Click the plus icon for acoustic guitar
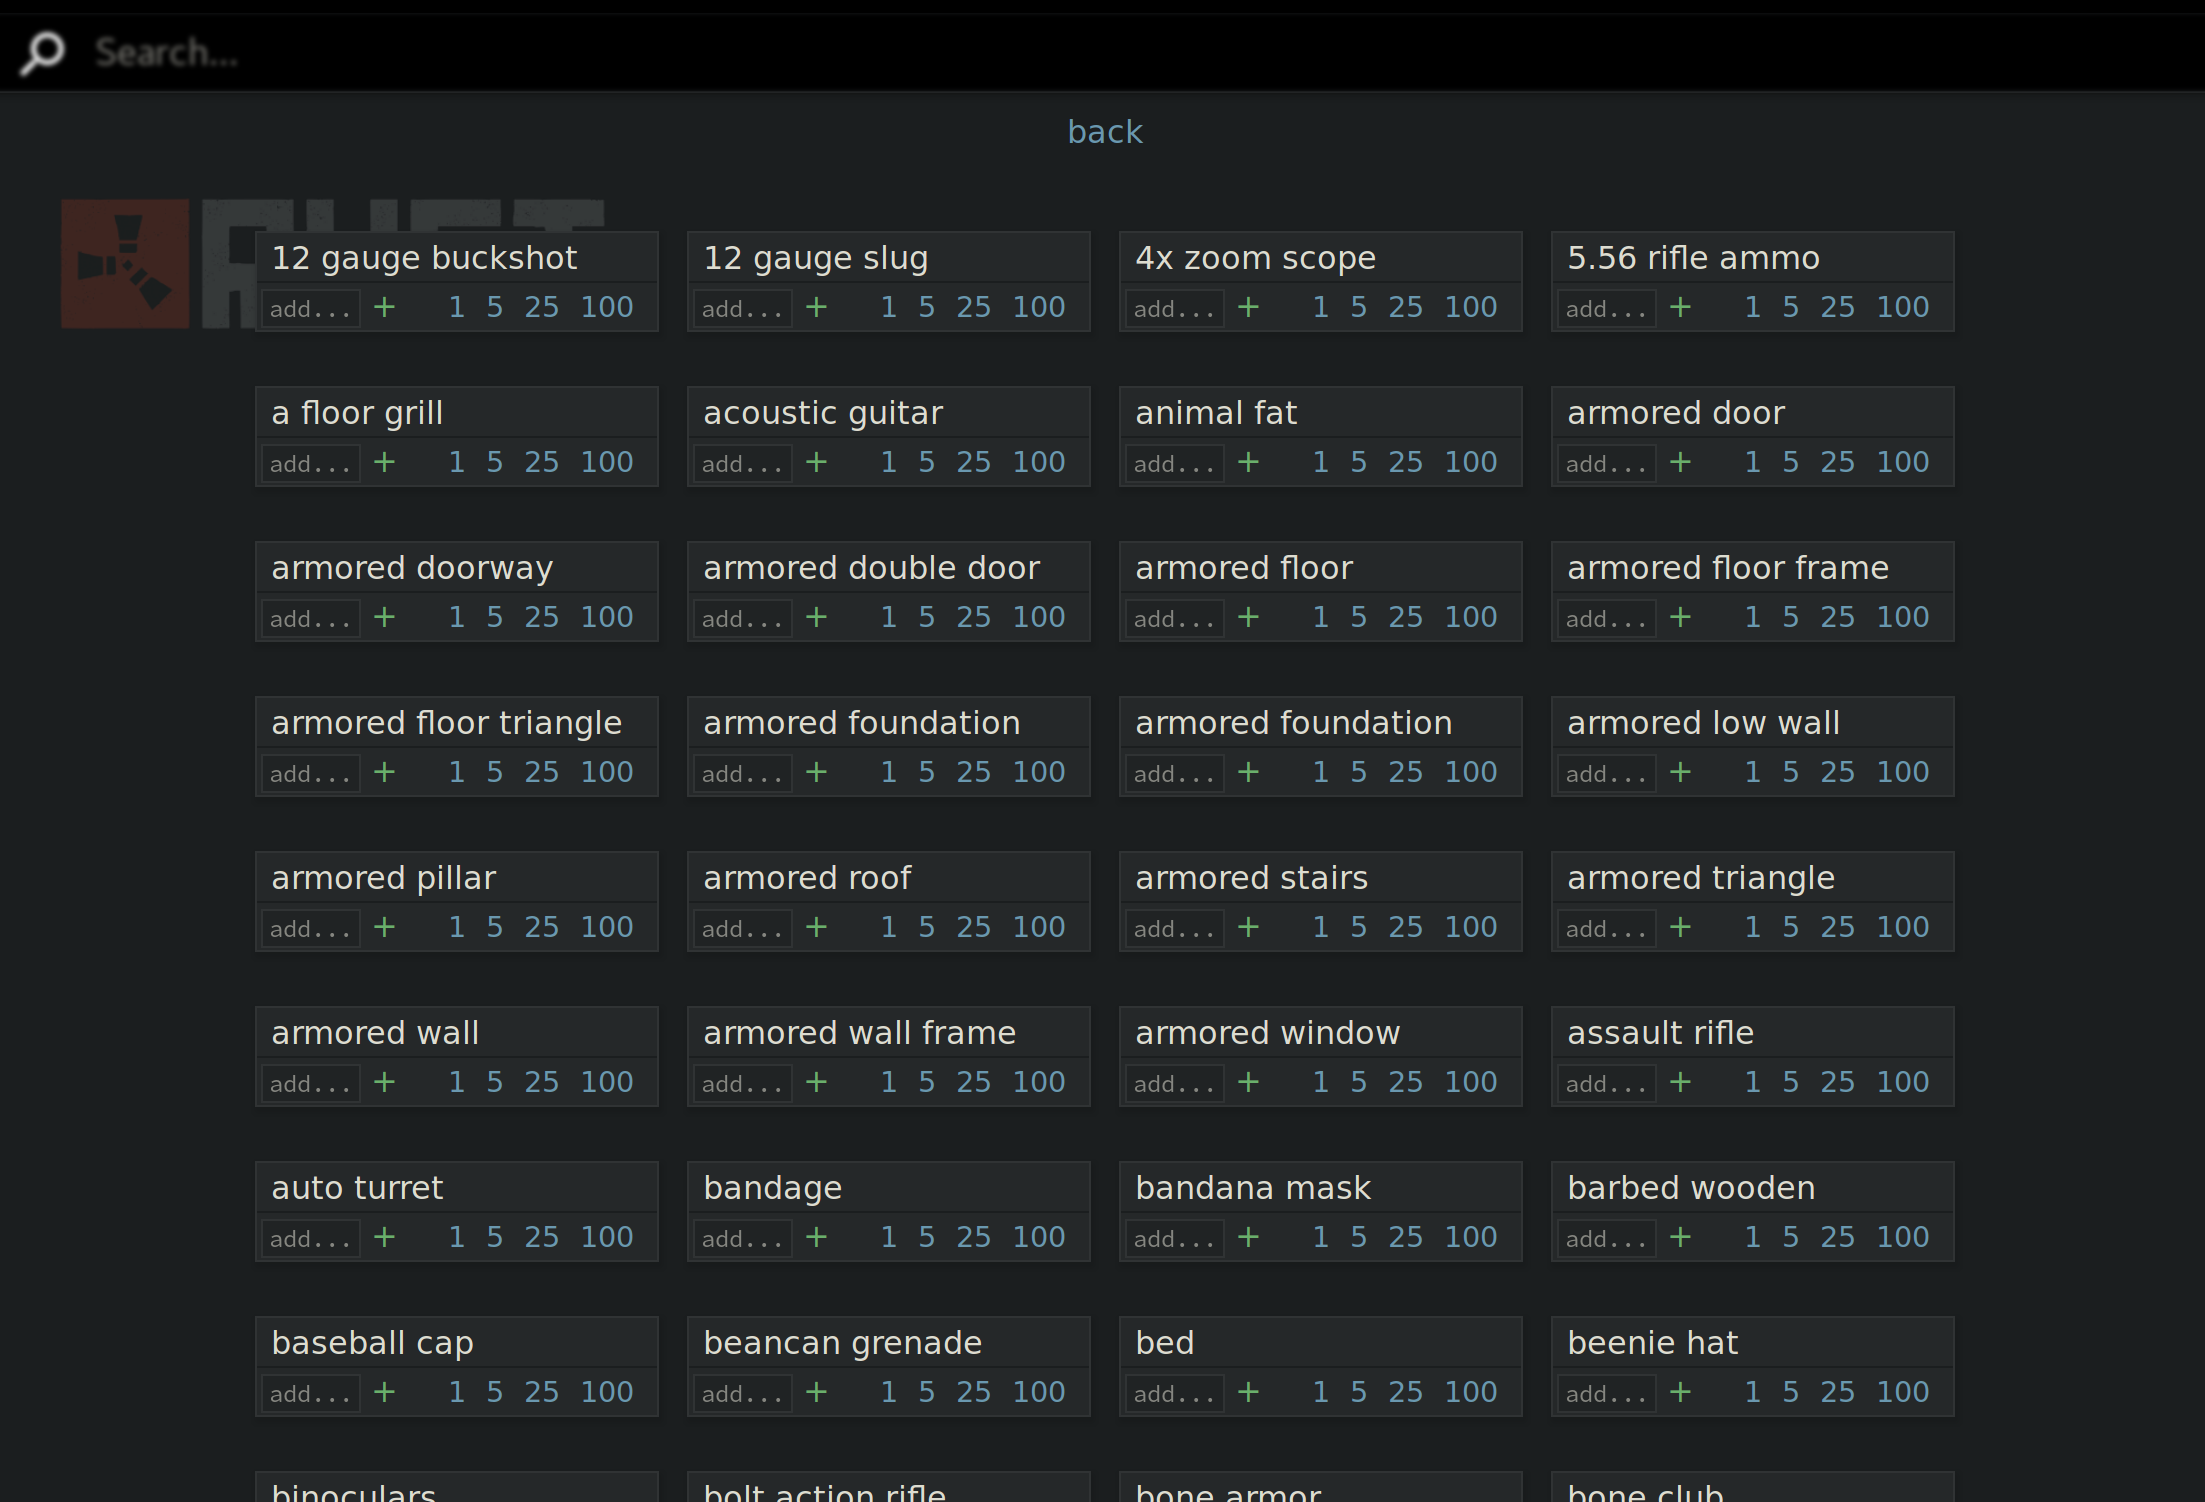The height and width of the screenshot is (1502, 2205). pyautogui.click(x=816, y=462)
